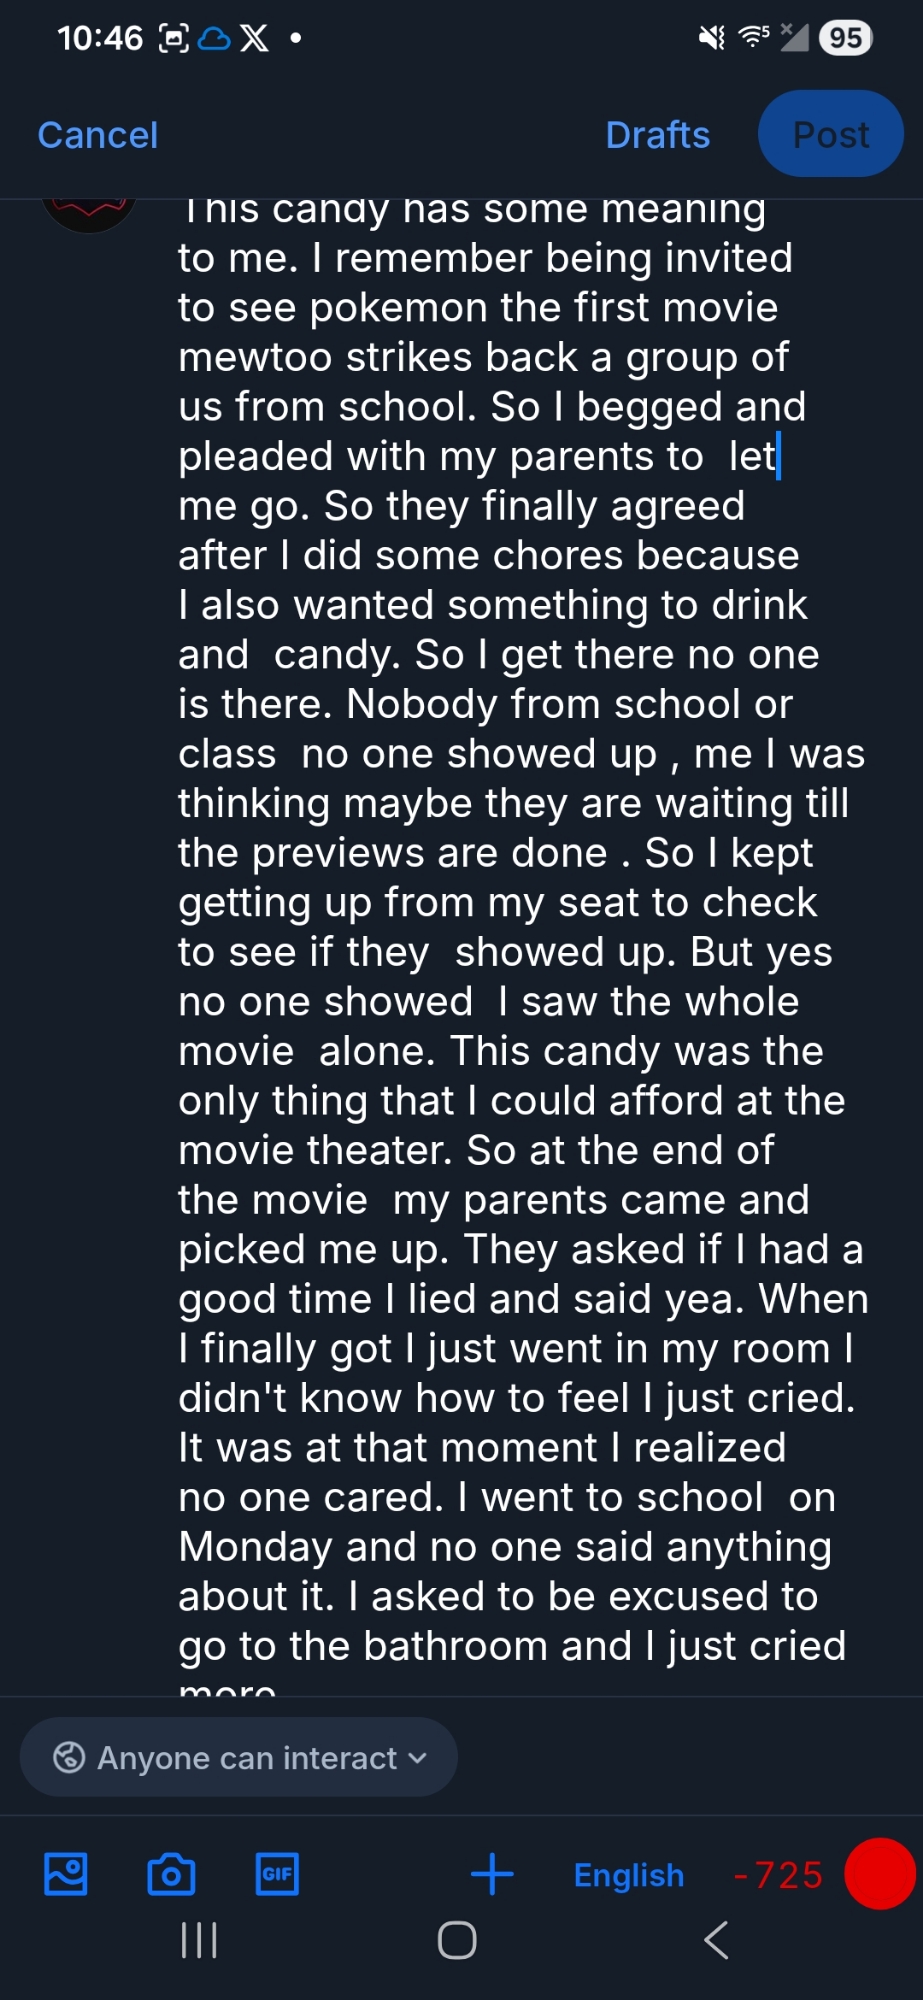Tap the red character limit circle
923x2000 pixels.
[879, 1874]
